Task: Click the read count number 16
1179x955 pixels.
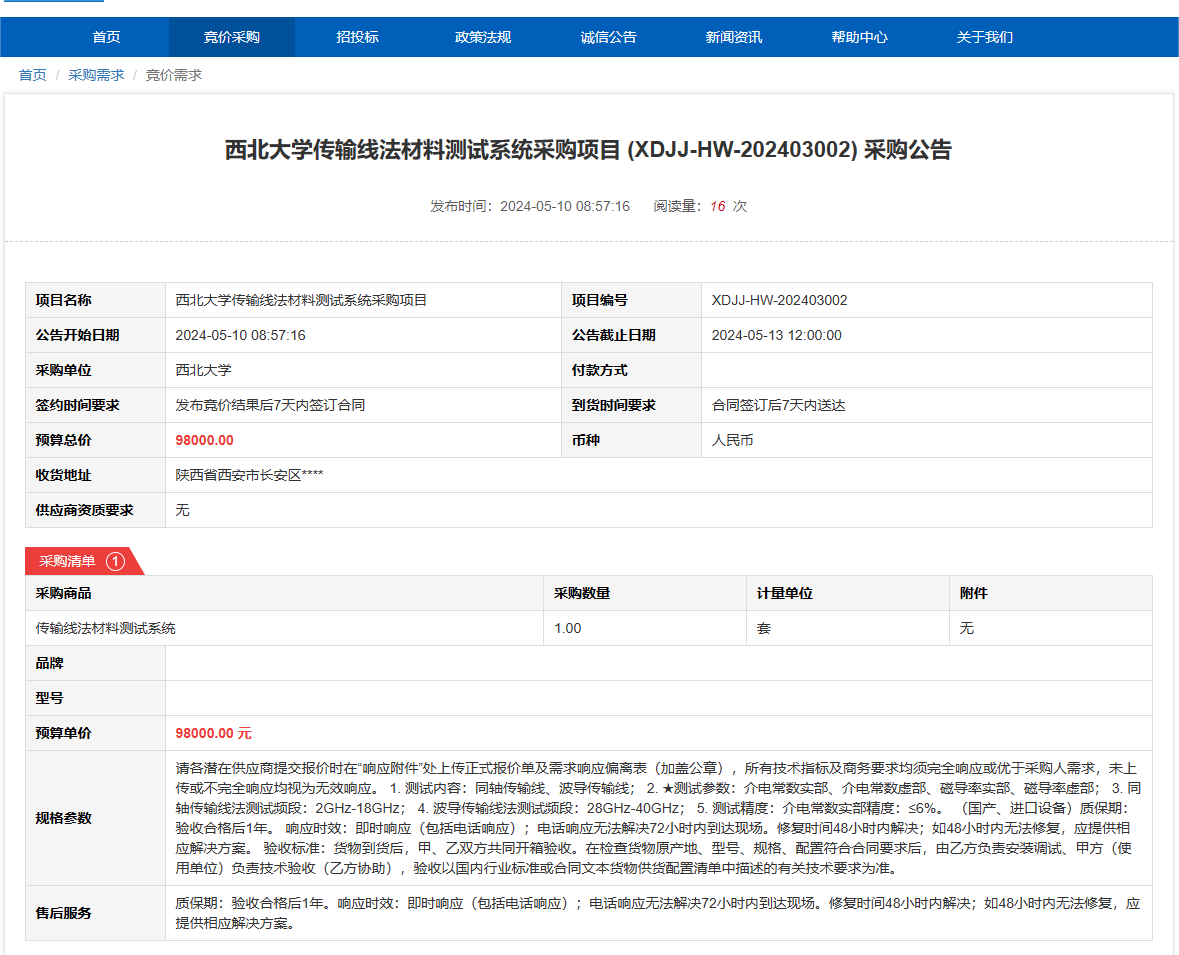Action: [717, 206]
